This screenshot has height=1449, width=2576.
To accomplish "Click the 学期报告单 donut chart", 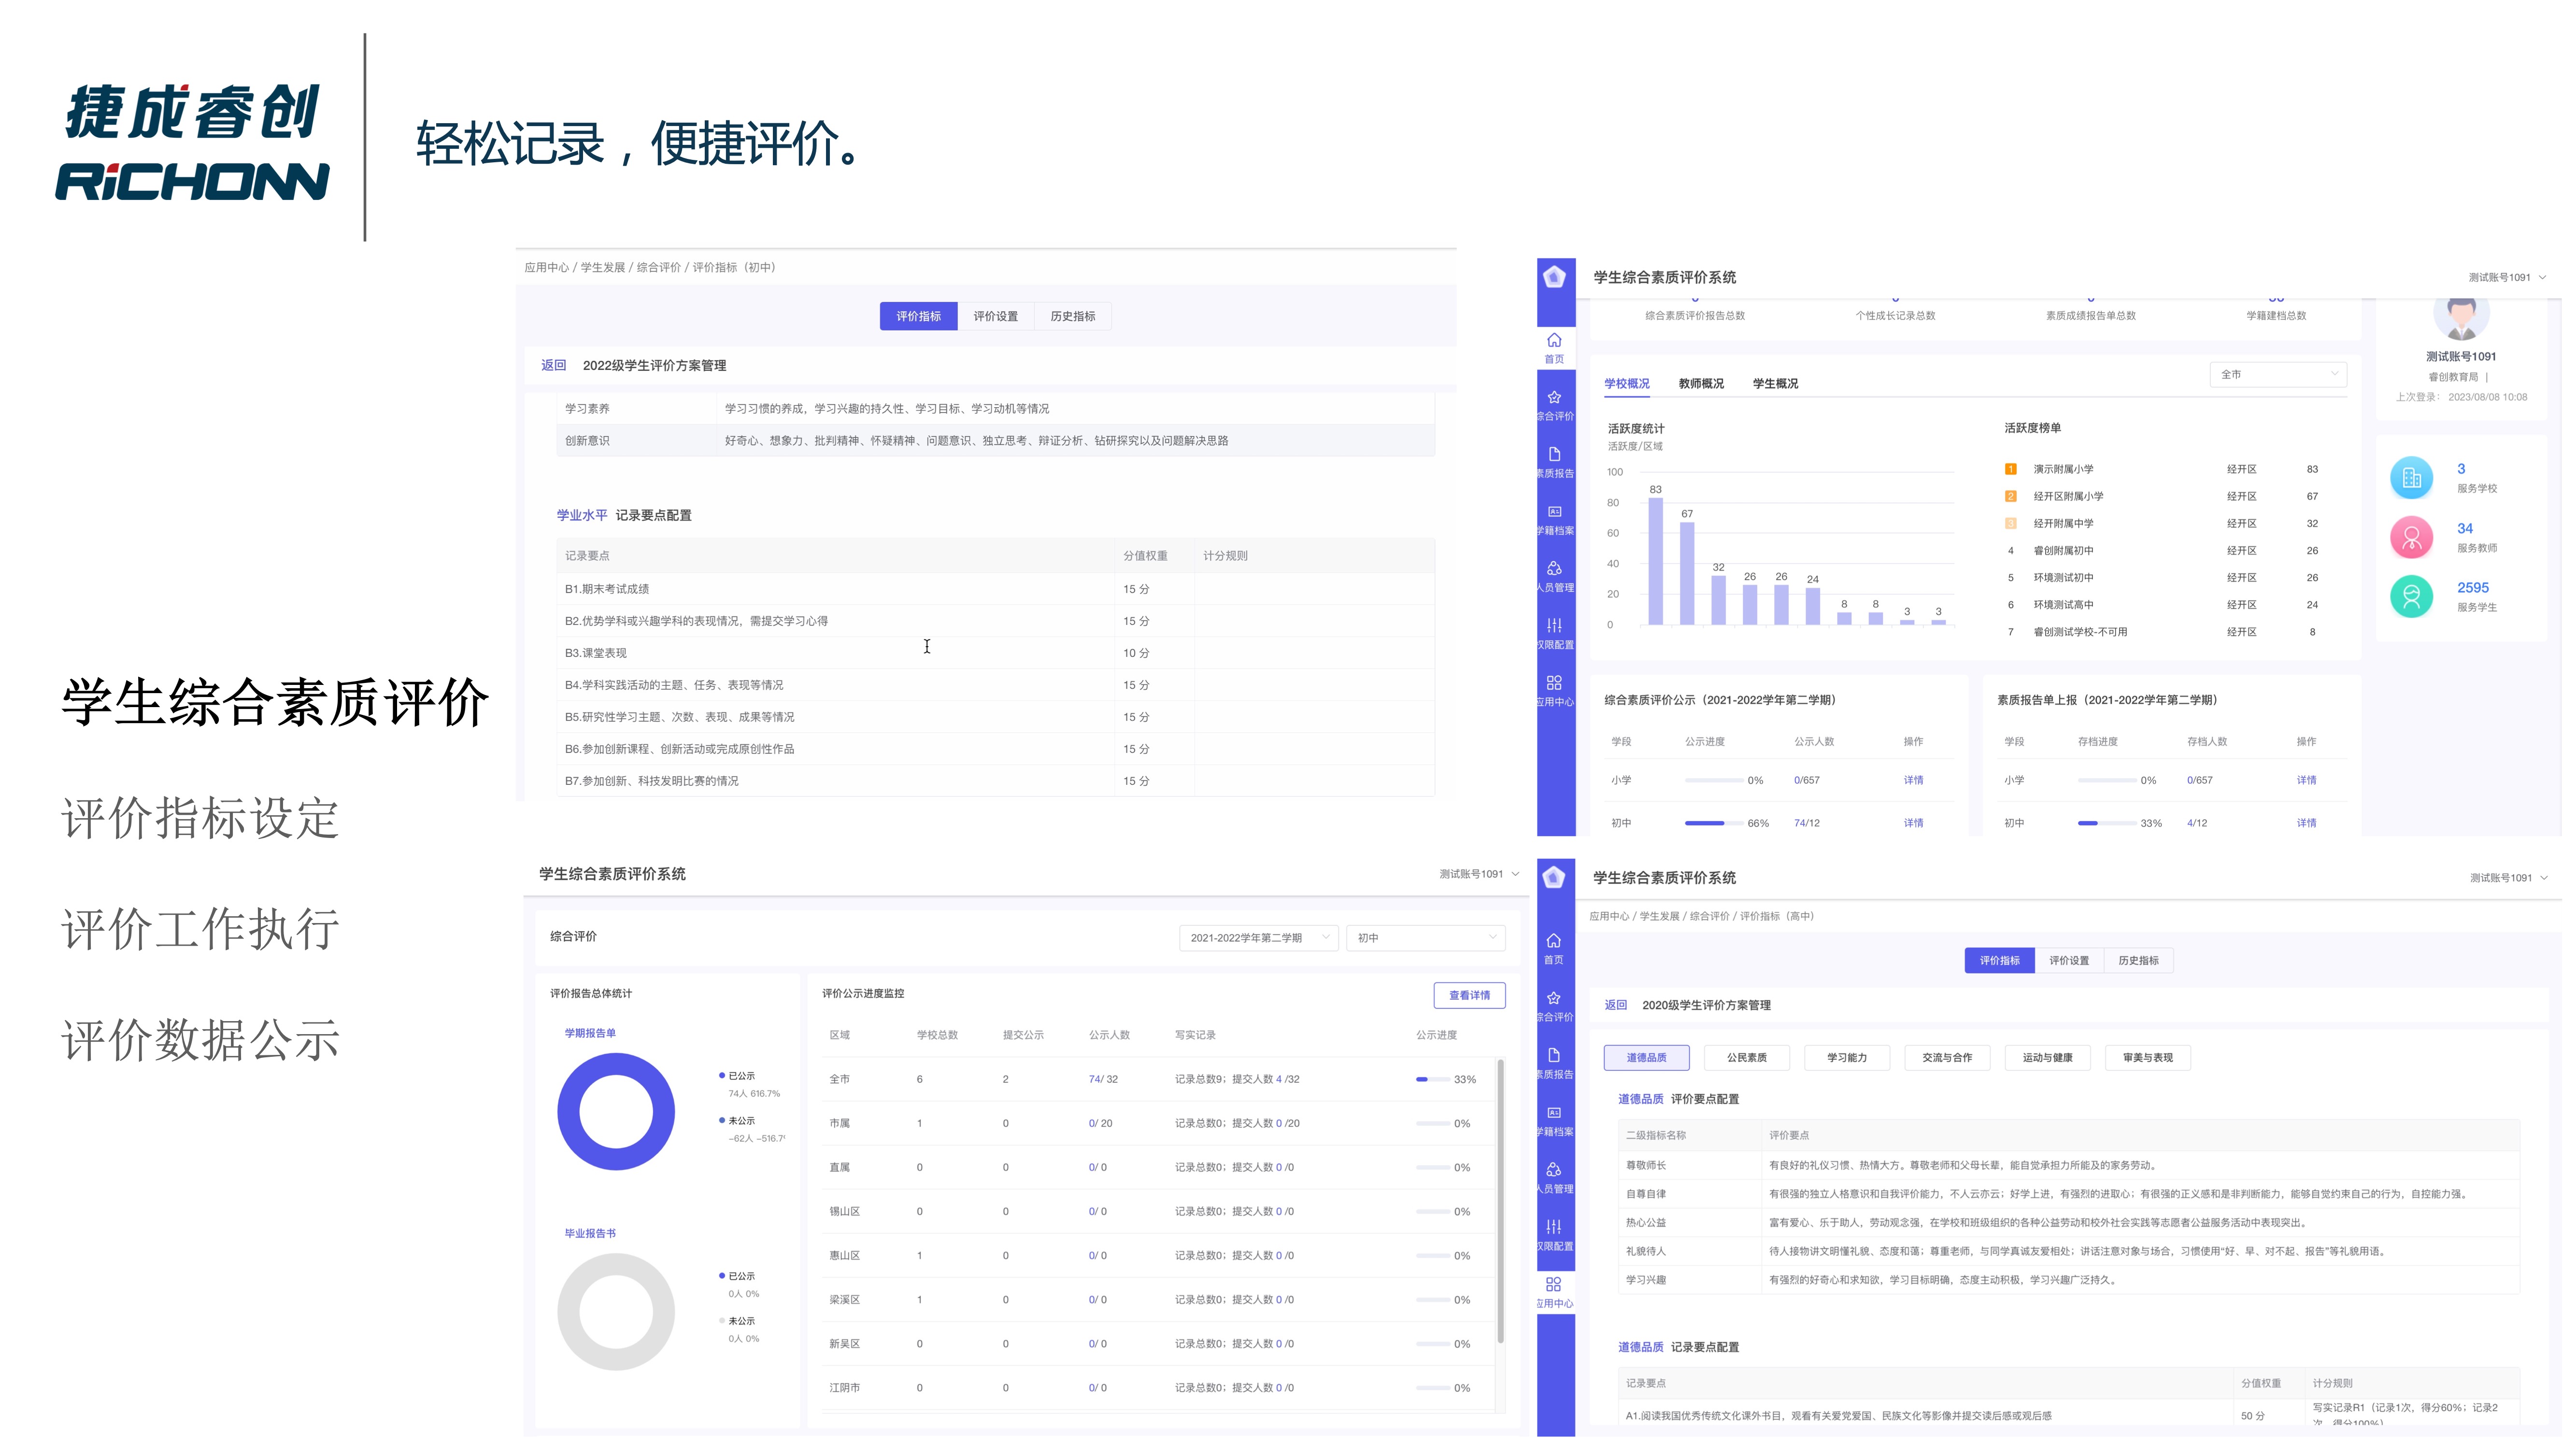I will click(616, 1112).
